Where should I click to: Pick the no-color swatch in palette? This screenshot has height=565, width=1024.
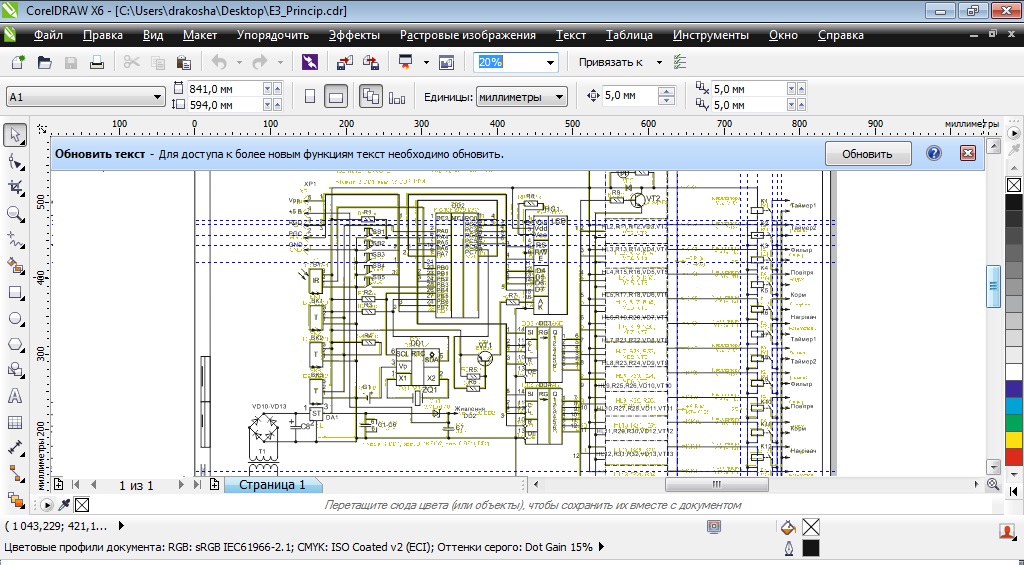point(1014,186)
